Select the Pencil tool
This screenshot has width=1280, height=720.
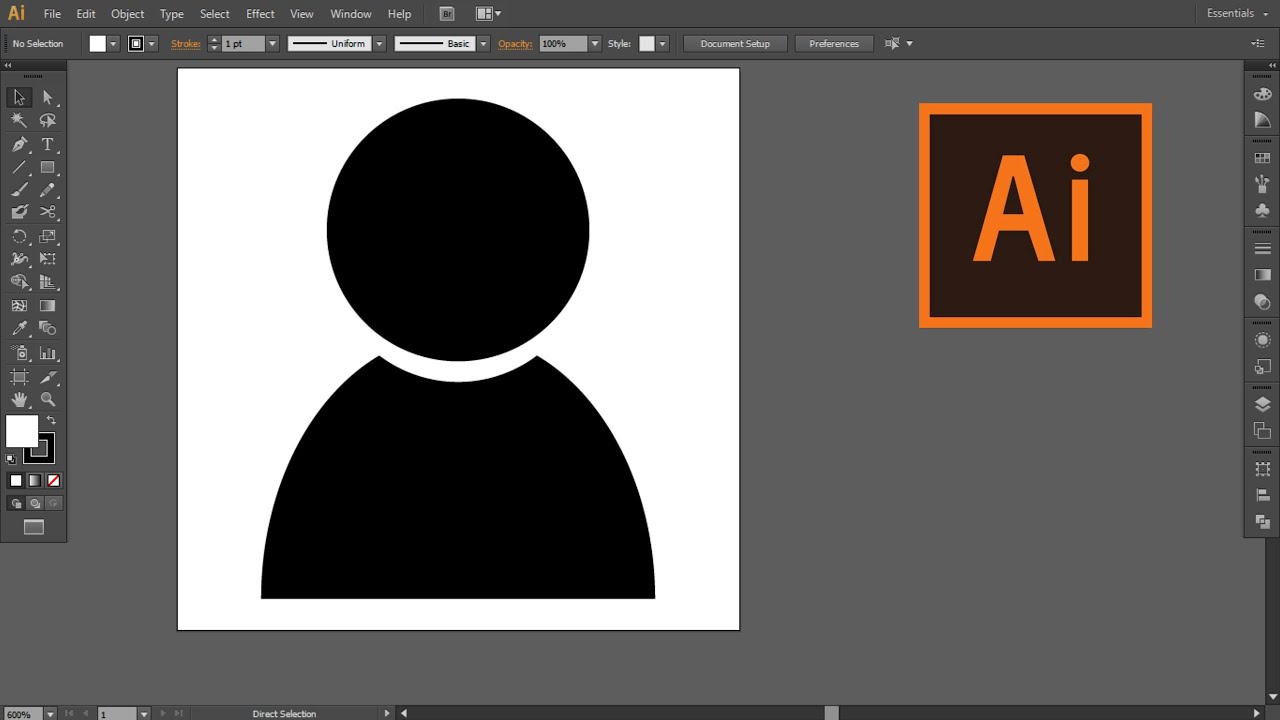tap(47, 190)
